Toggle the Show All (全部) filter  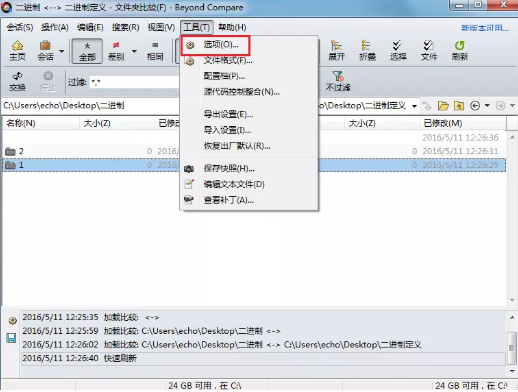click(87, 51)
